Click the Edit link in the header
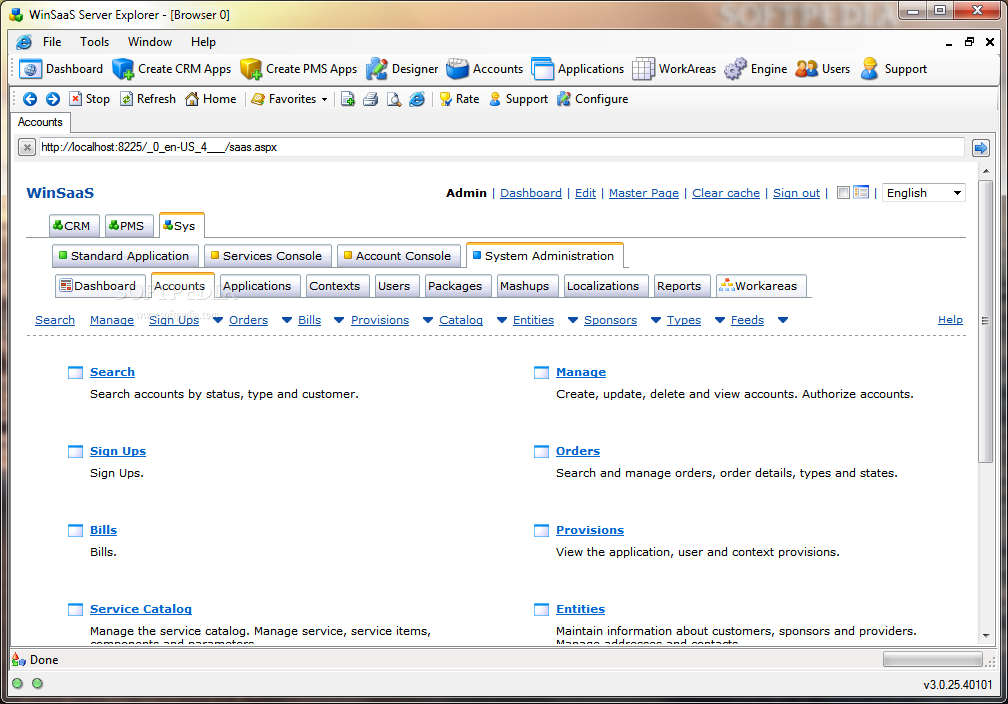Image resolution: width=1008 pixels, height=704 pixels. (585, 193)
